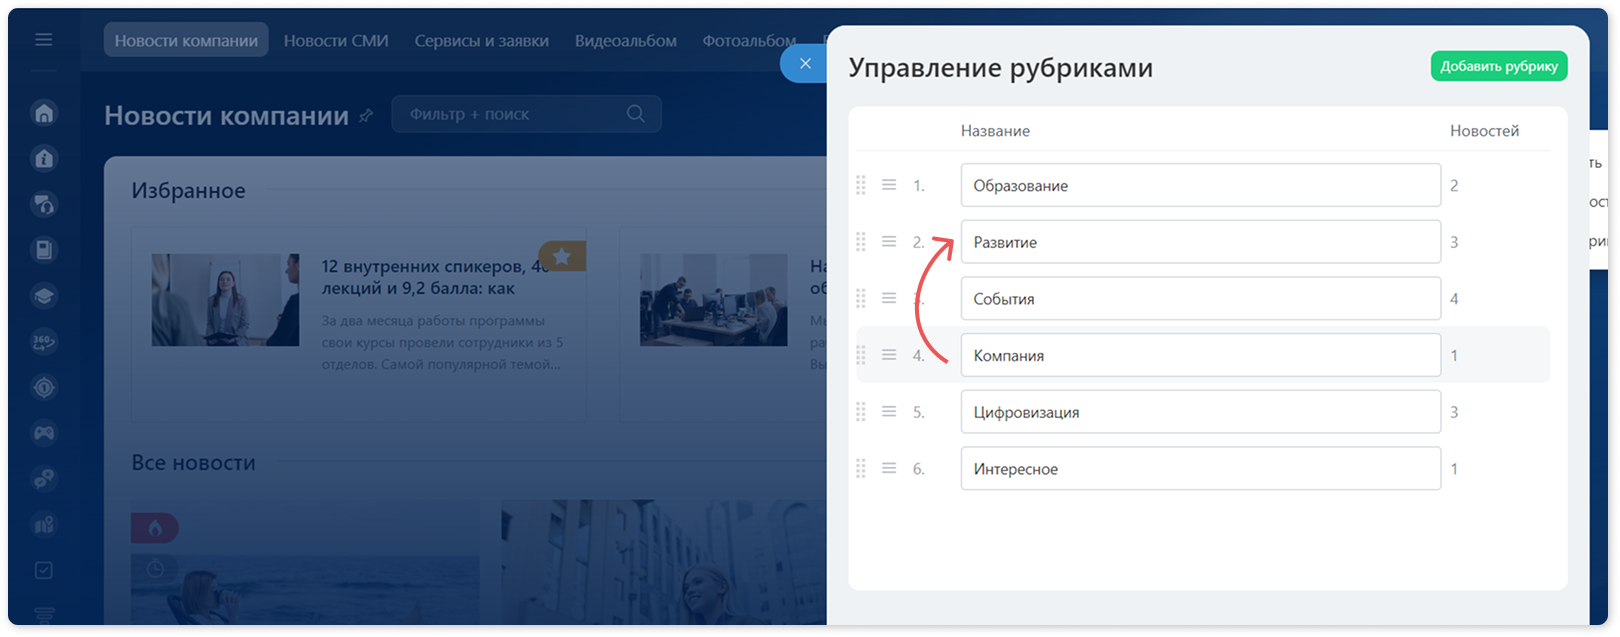Go to the home icon in the sidebar
This screenshot has width=1620, height=637.
point(44,113)
